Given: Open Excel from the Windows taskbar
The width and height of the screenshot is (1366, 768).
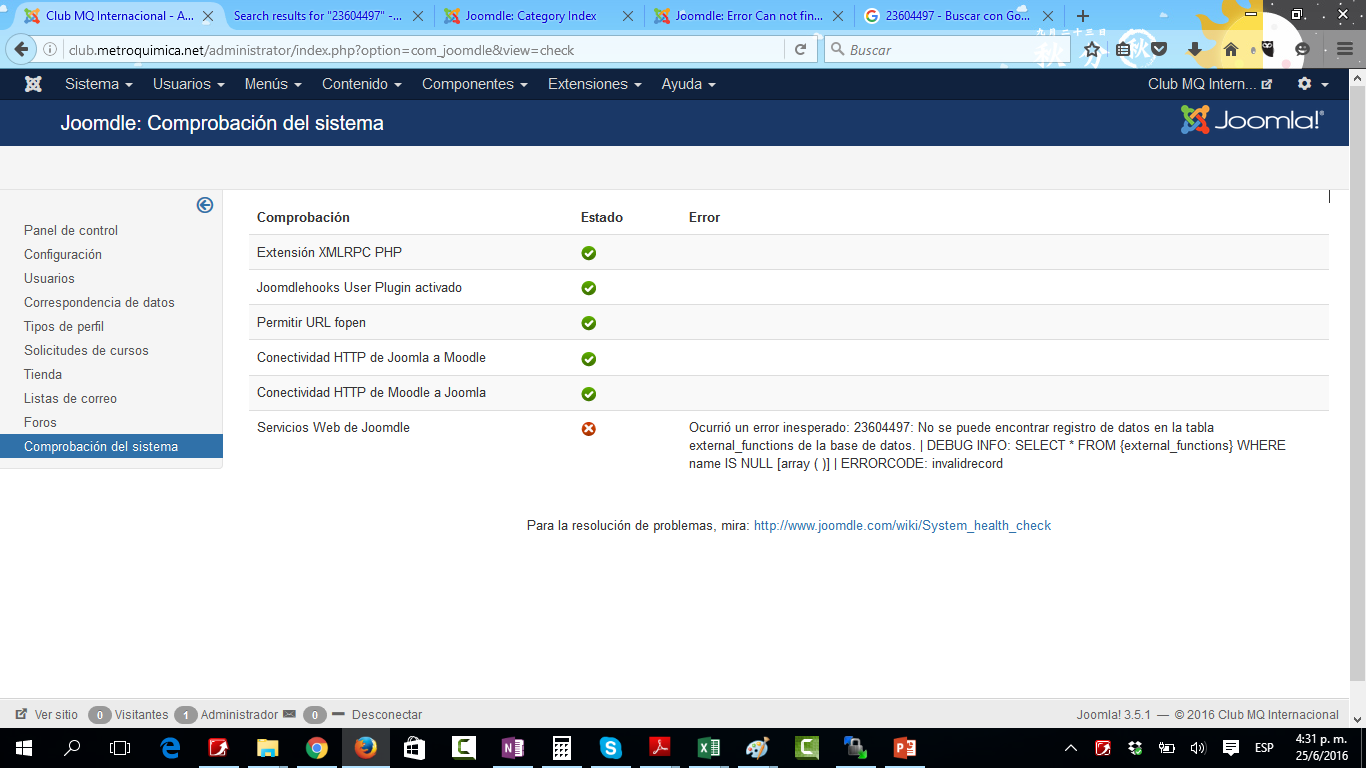Looking at the screenshot, I should coord(708,748).
